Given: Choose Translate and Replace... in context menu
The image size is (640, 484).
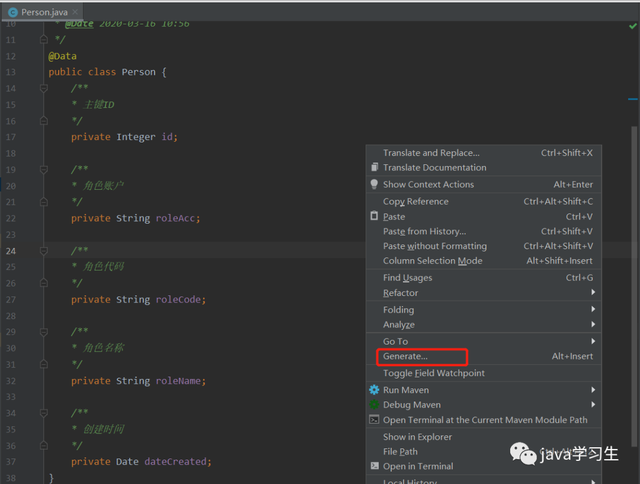Looking at the screenshot, I should (484, 153).
